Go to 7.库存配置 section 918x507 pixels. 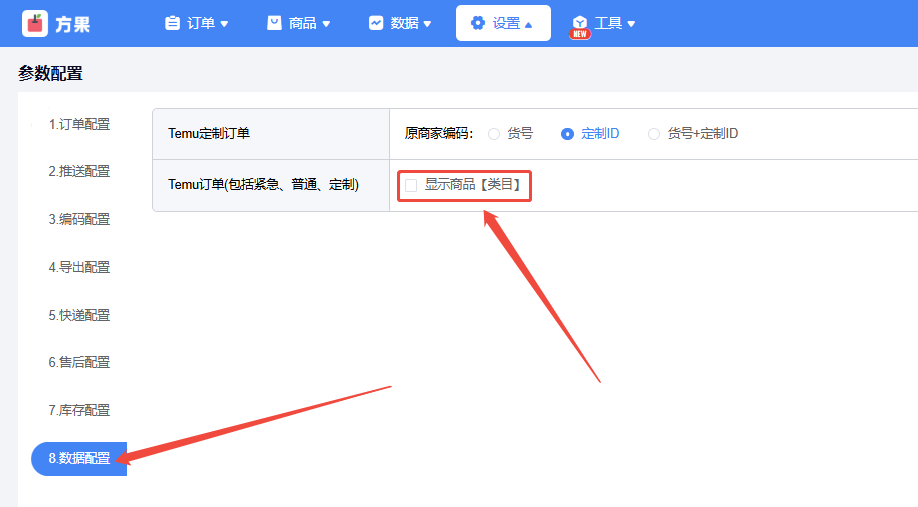pyautogui.click(x=79, y=410)
